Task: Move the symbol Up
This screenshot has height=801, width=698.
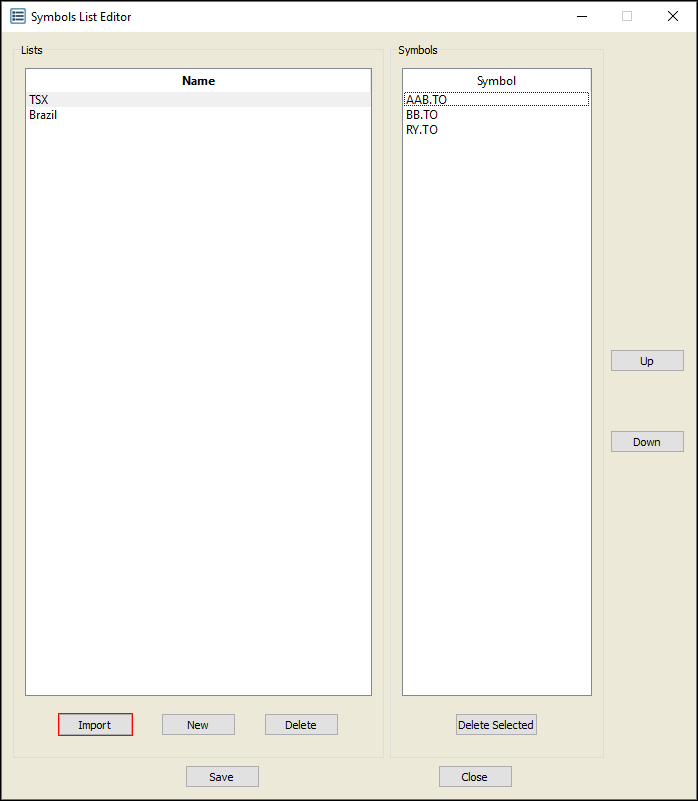Action: pyautogui.click(x=647, y=361)
